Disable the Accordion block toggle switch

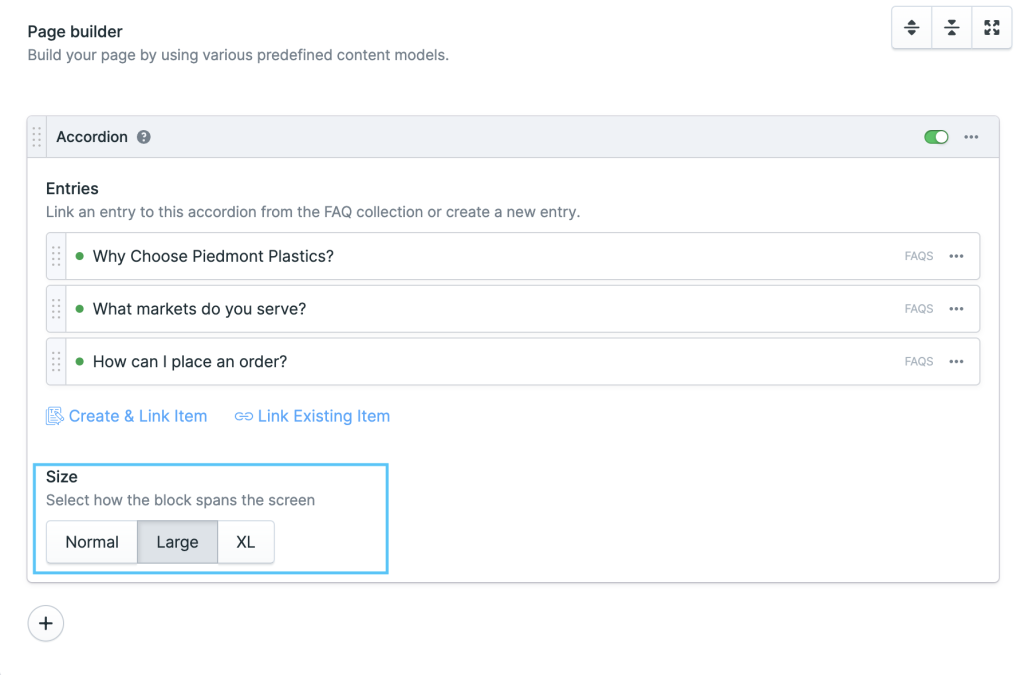click(x=936, y=137)
